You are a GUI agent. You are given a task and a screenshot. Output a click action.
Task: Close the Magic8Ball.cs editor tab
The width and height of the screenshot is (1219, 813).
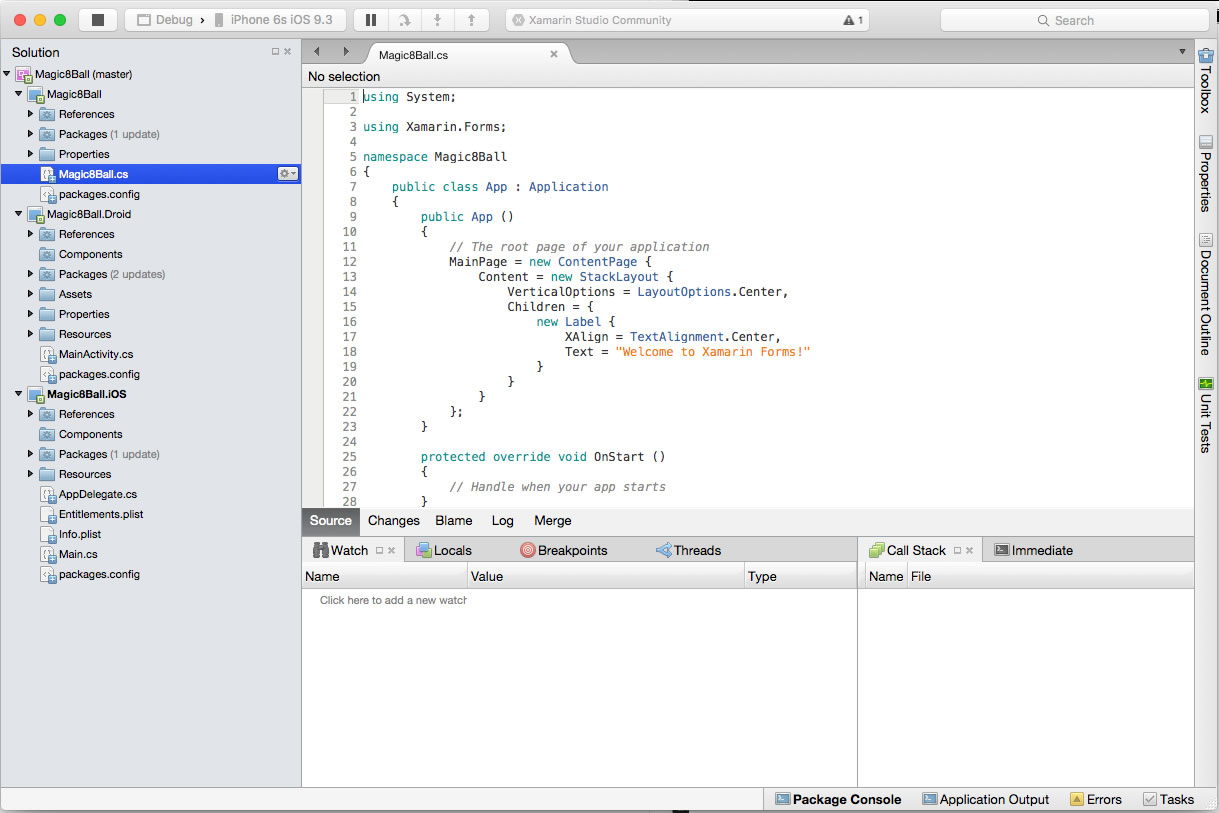(x=554, y=54)
